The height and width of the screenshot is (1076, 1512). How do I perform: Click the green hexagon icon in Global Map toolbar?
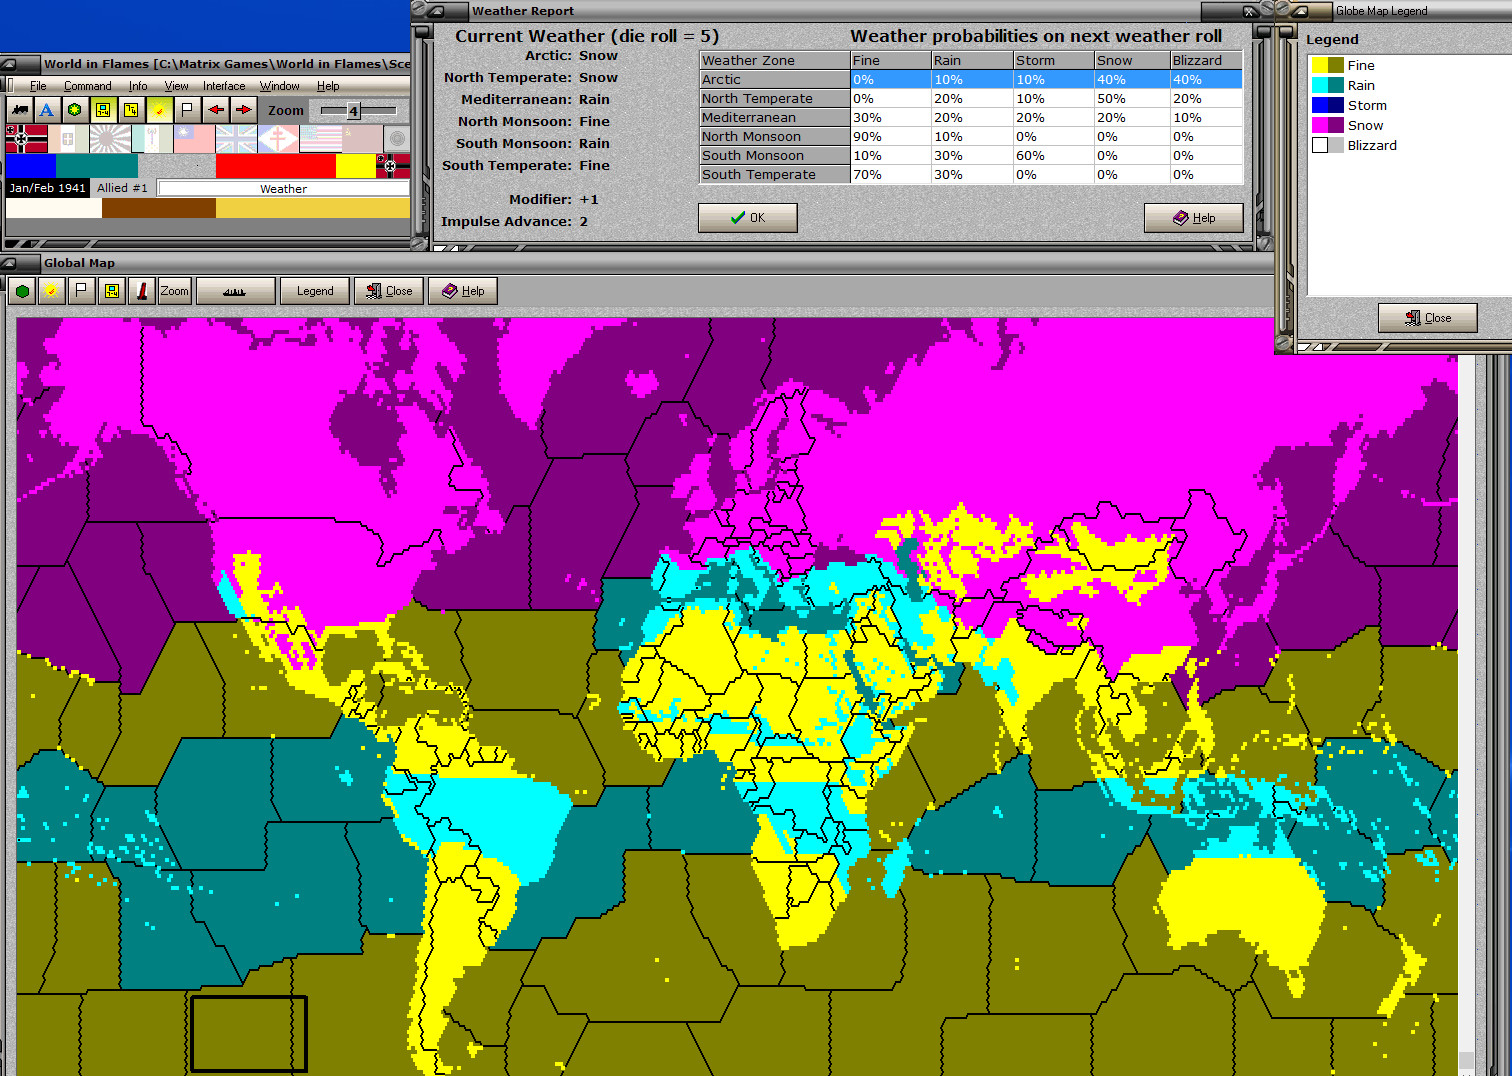(x=22, y=291)
